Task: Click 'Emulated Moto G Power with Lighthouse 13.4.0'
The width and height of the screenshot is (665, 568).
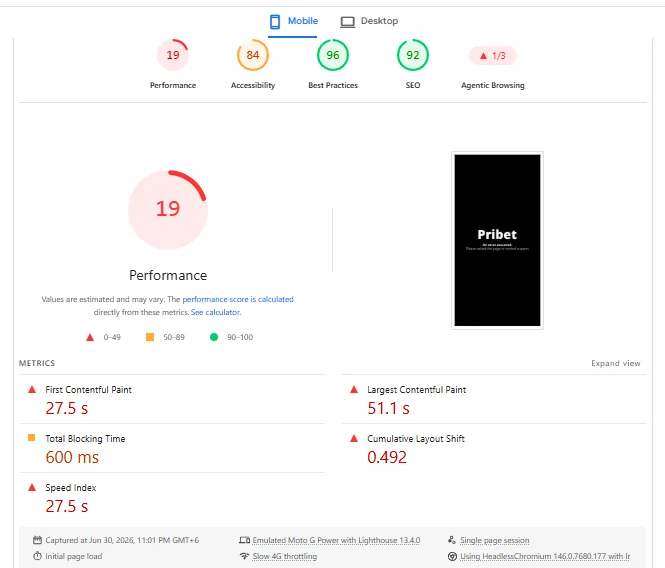Action: 336,540
